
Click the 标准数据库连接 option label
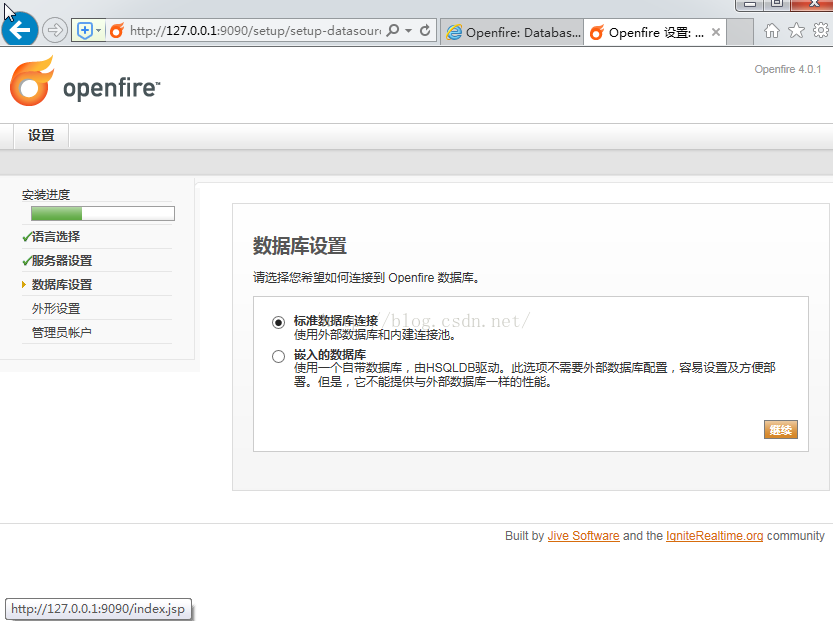(x=336, y=321)
